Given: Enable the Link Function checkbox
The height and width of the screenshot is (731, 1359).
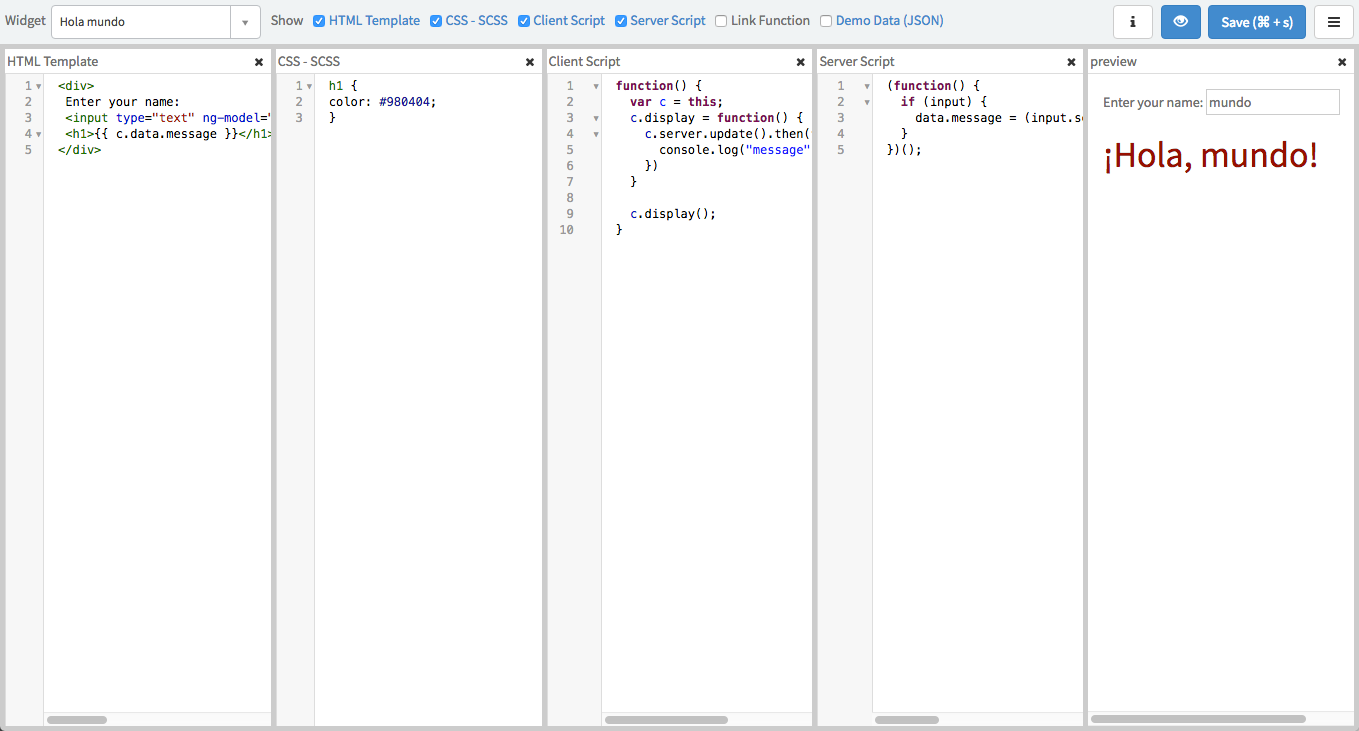Looking at the screenshot, I should 721,21.
